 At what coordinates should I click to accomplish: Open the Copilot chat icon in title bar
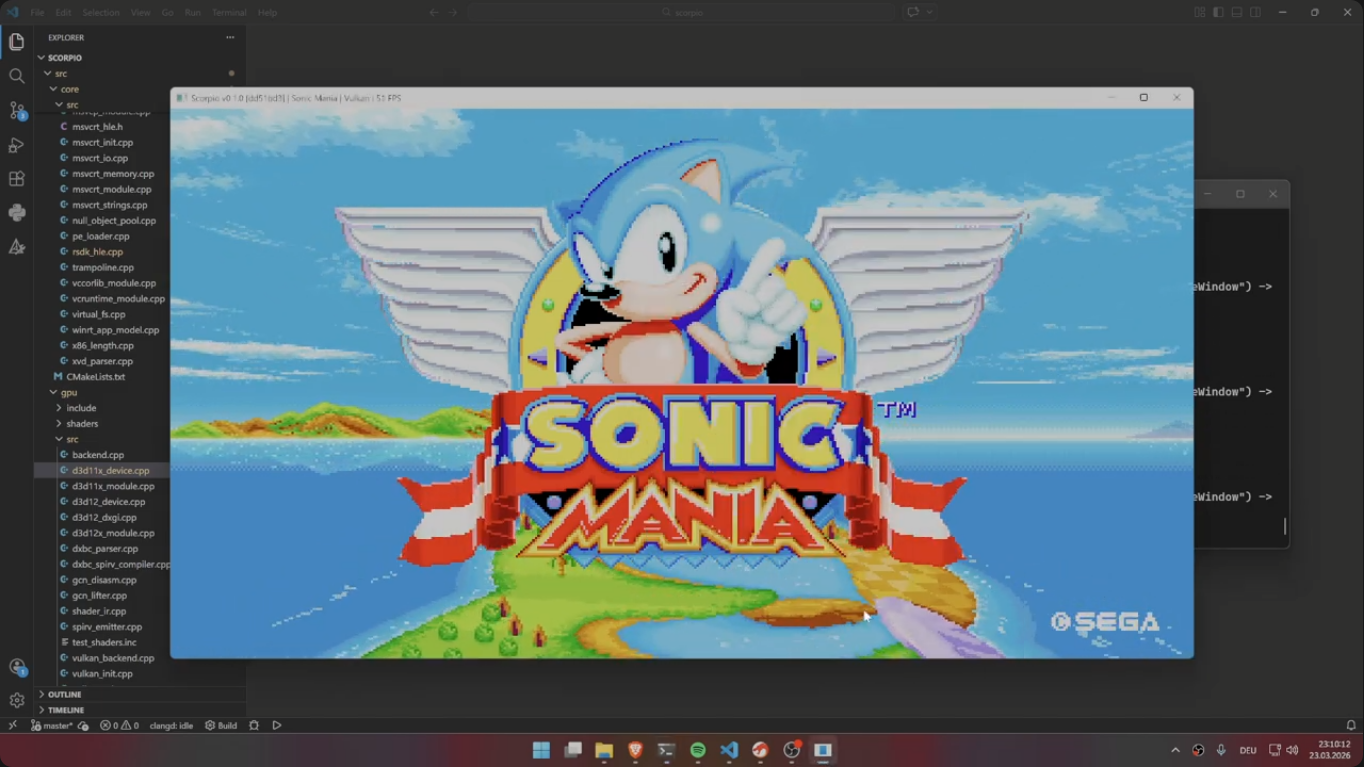(x=913, y=12)
